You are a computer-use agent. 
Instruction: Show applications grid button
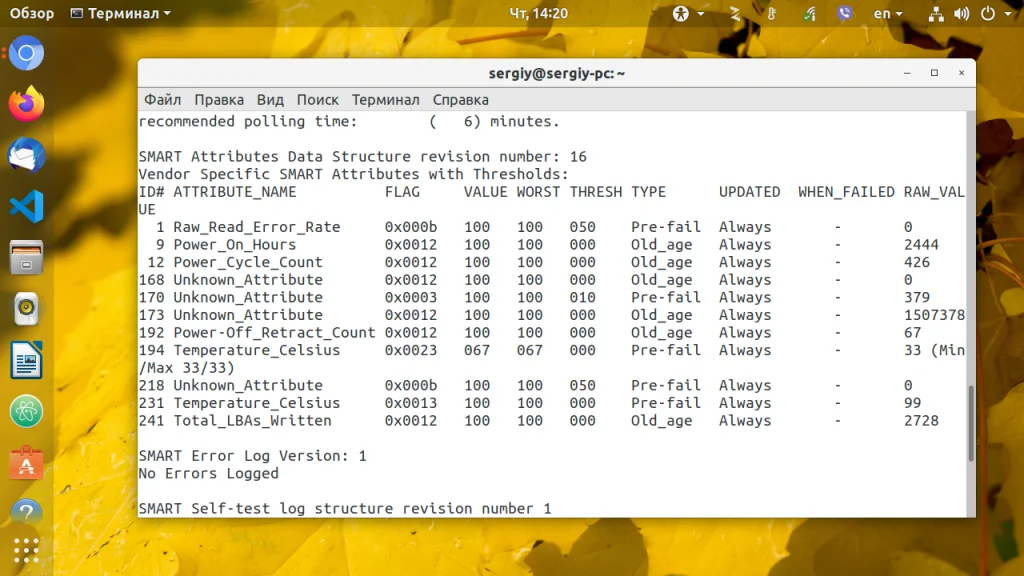click(x=26, y=551)
